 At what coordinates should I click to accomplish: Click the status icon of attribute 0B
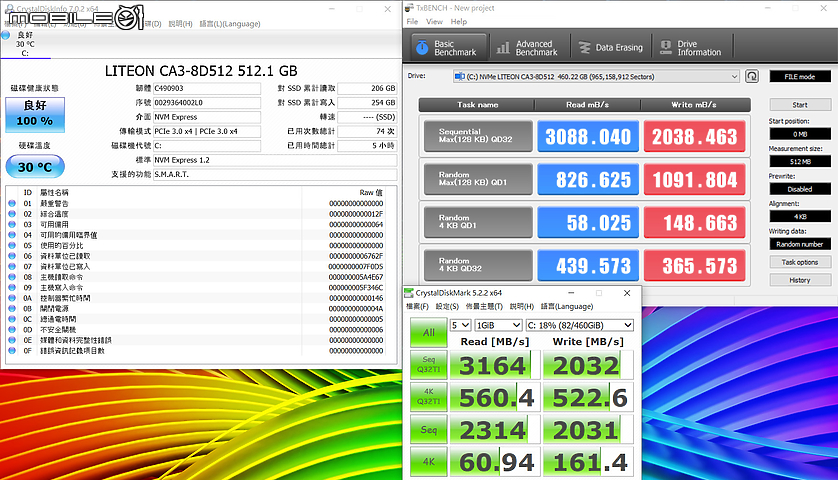tap(12, 308)
